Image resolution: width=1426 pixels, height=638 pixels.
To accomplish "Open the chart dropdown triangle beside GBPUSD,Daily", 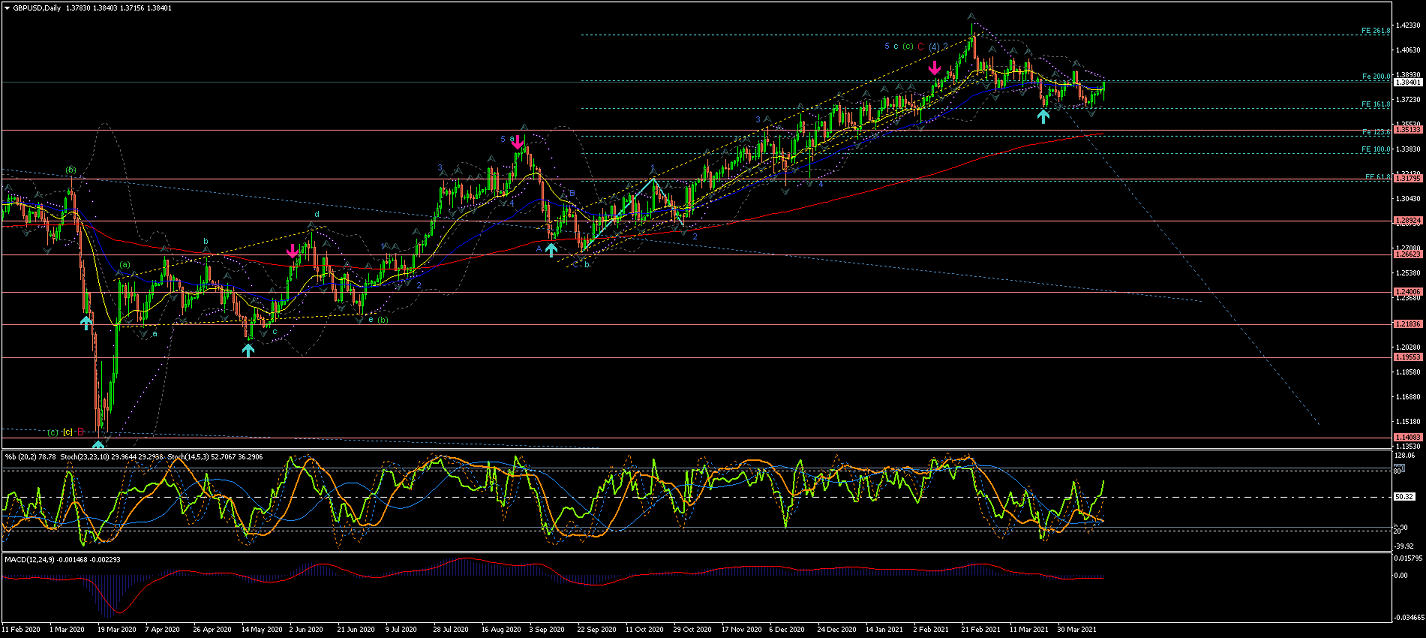I will (7, 7).
